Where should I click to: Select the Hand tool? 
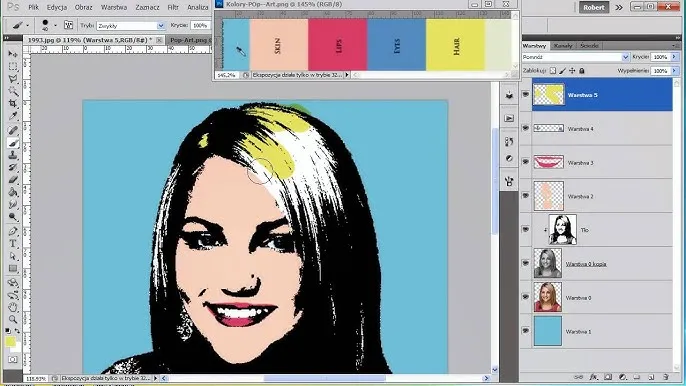(13, 307)
